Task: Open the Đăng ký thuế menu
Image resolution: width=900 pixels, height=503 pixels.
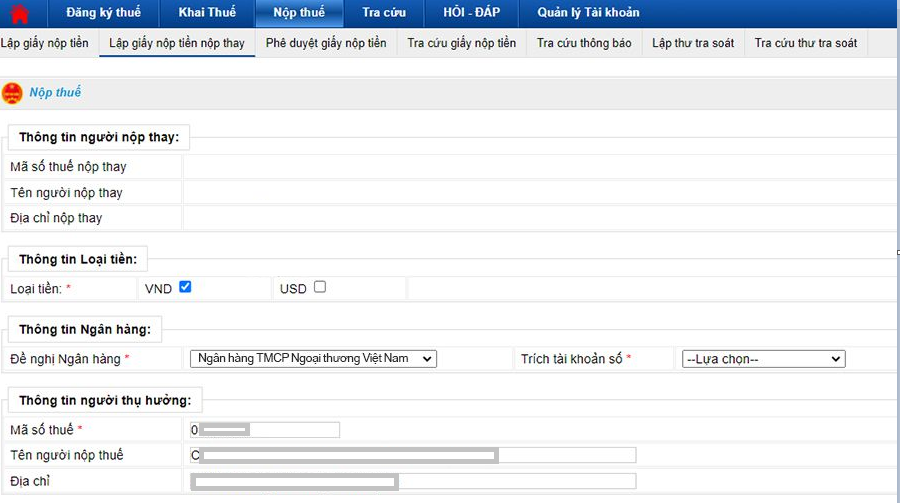Action: click(103, 13)
